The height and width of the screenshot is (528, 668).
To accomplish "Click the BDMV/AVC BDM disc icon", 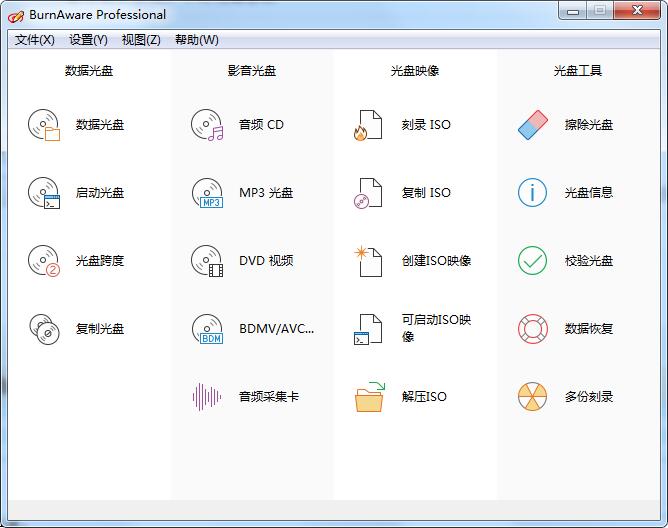I will pos(207,329).
